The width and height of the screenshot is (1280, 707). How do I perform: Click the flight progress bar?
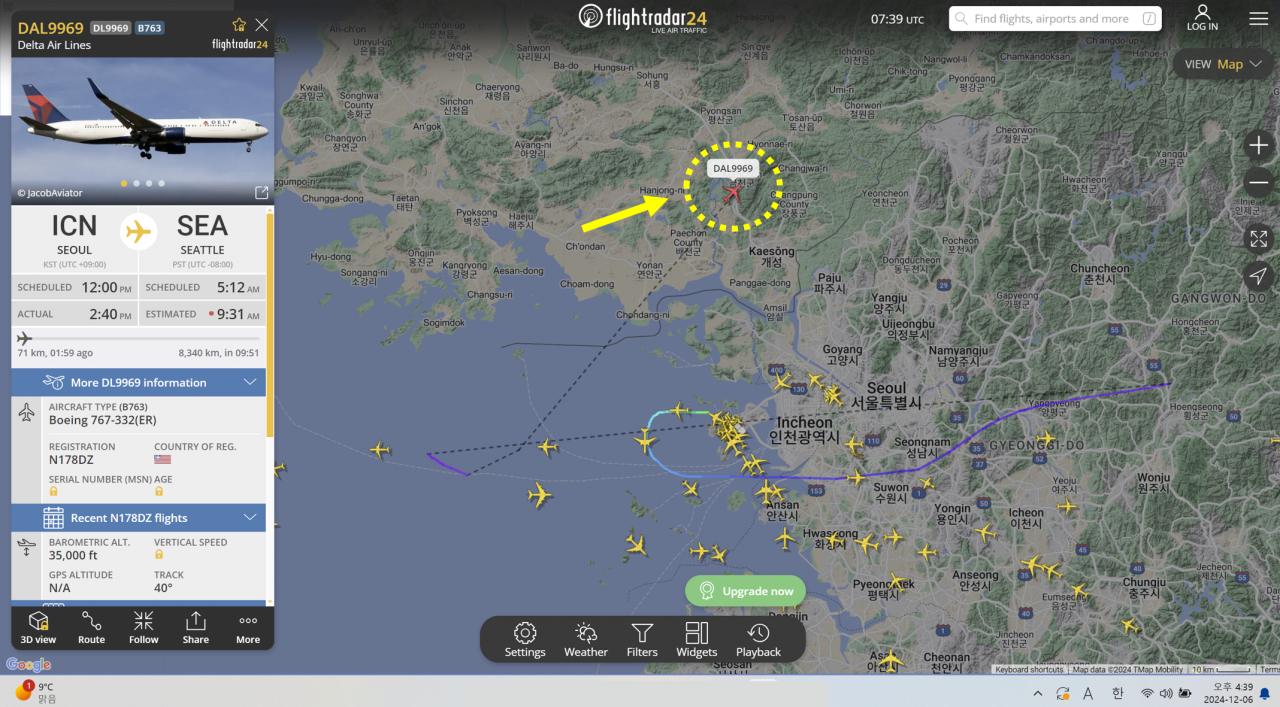[139, 338]
